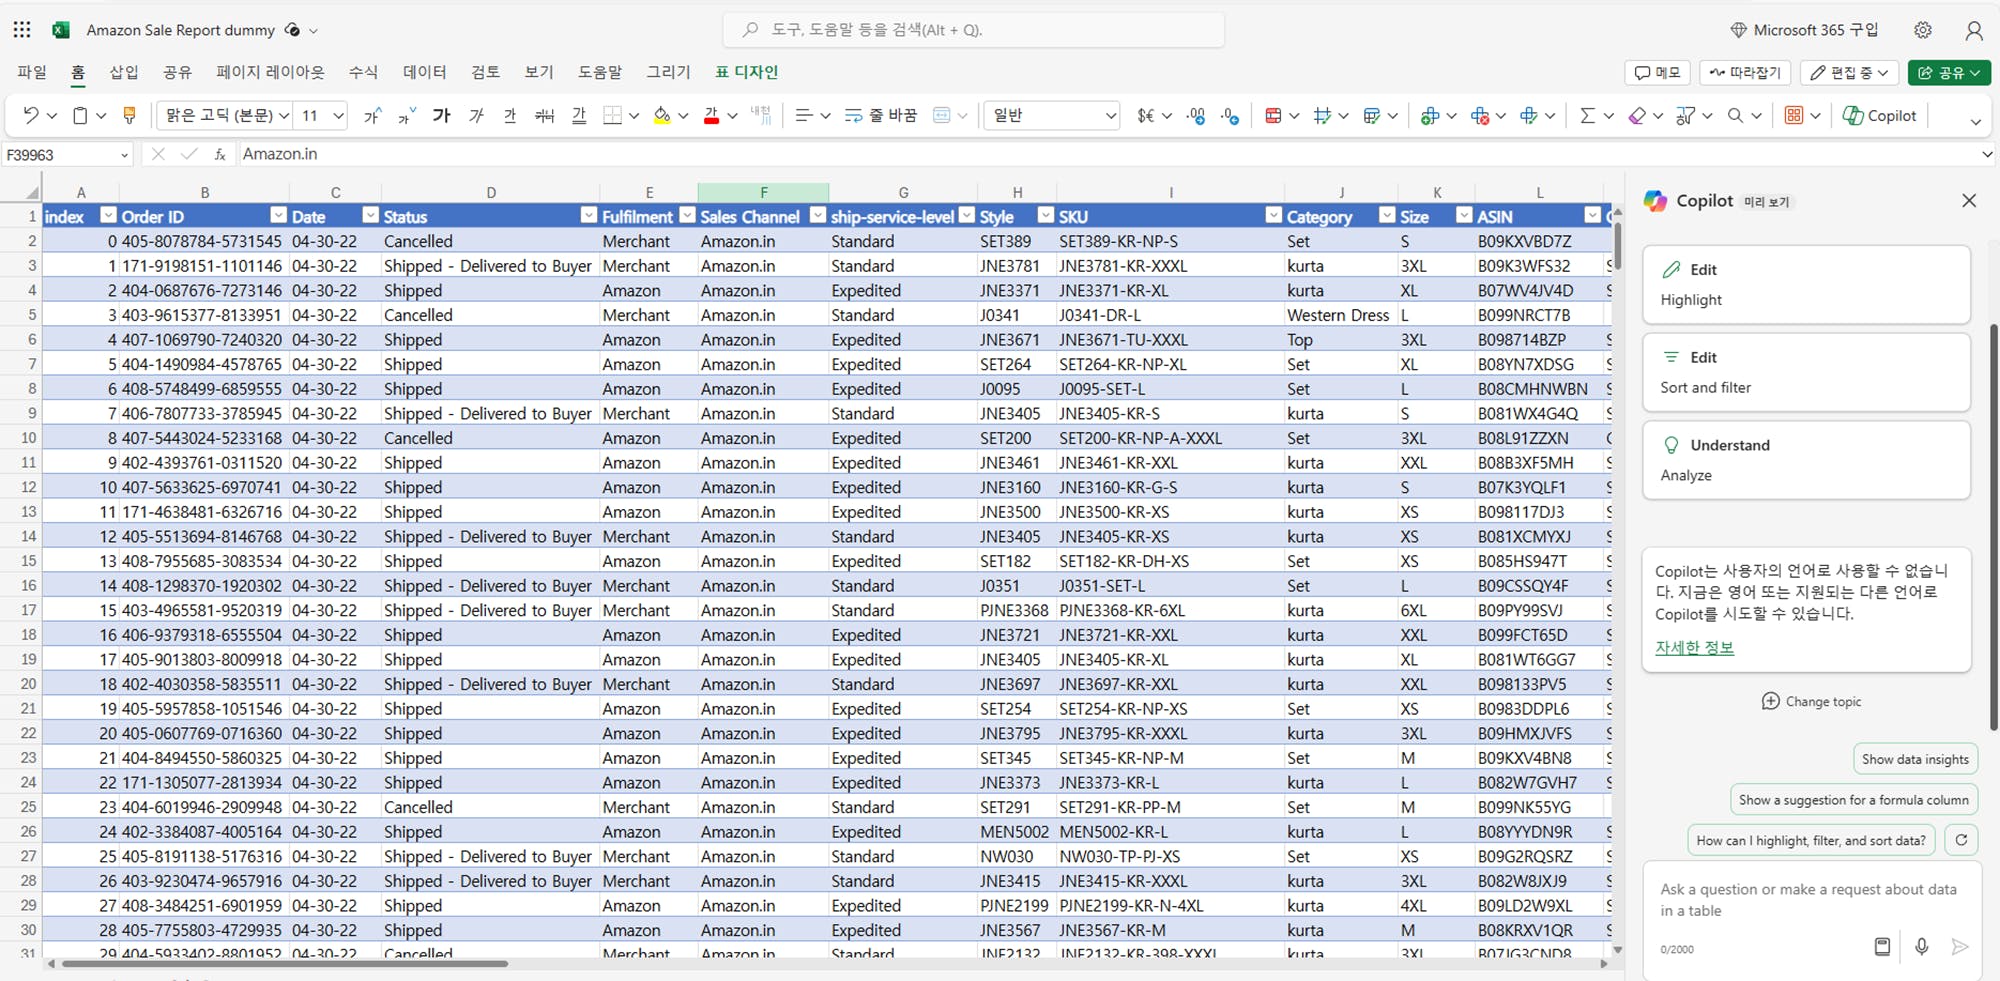Open the Copilot ribbon button
The image size is (2000, 981).
1879,116
